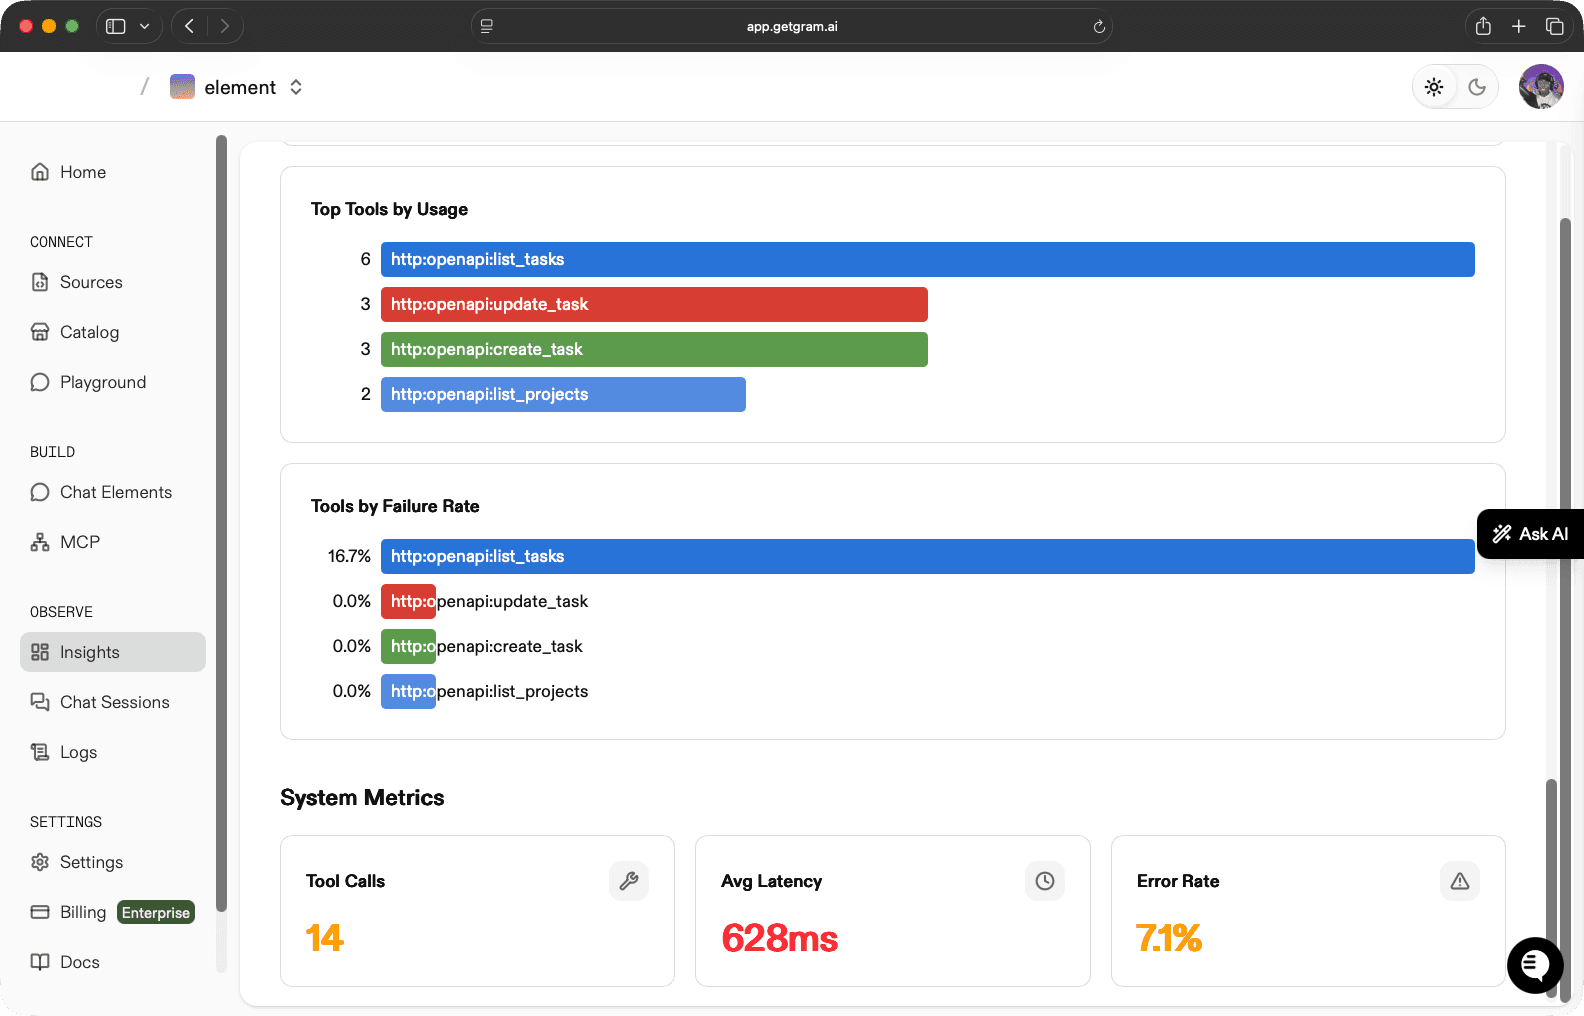Click the Top Tools by Usage title

389,209
